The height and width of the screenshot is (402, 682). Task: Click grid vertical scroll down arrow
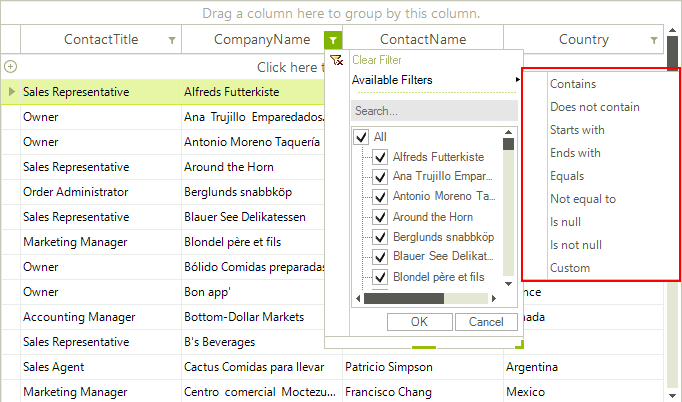point(672,395)
